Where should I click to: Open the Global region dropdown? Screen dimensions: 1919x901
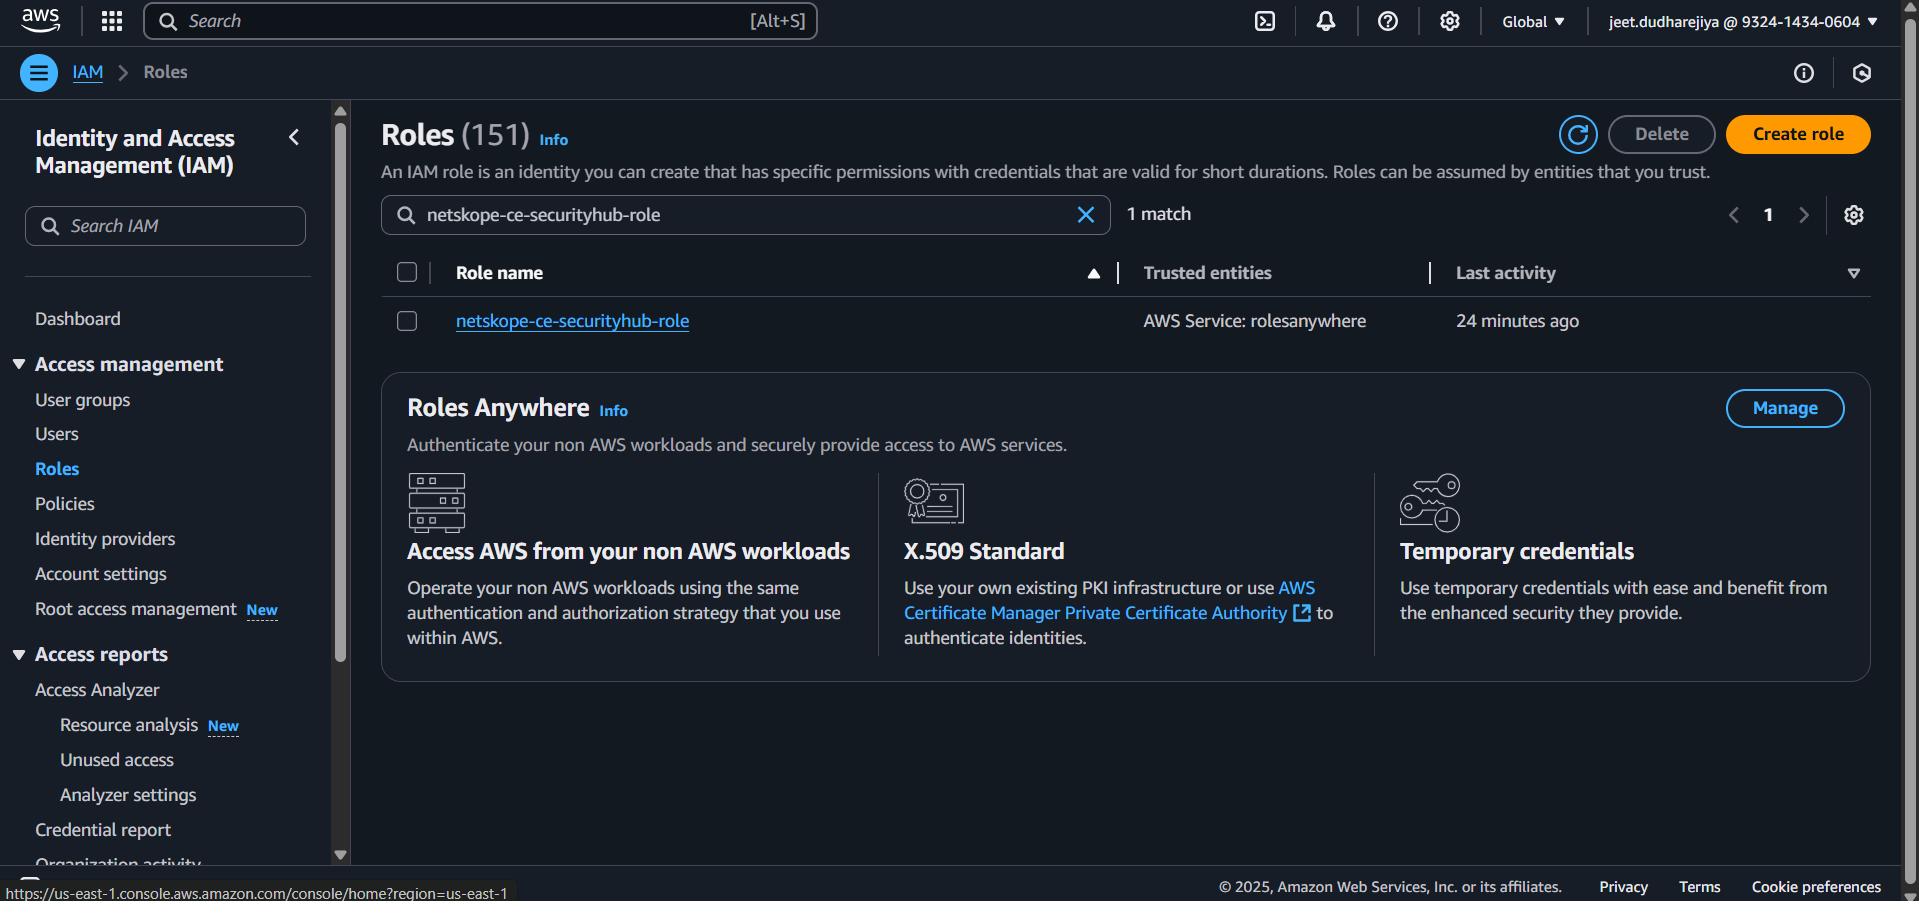click(x=1533, y=22)
